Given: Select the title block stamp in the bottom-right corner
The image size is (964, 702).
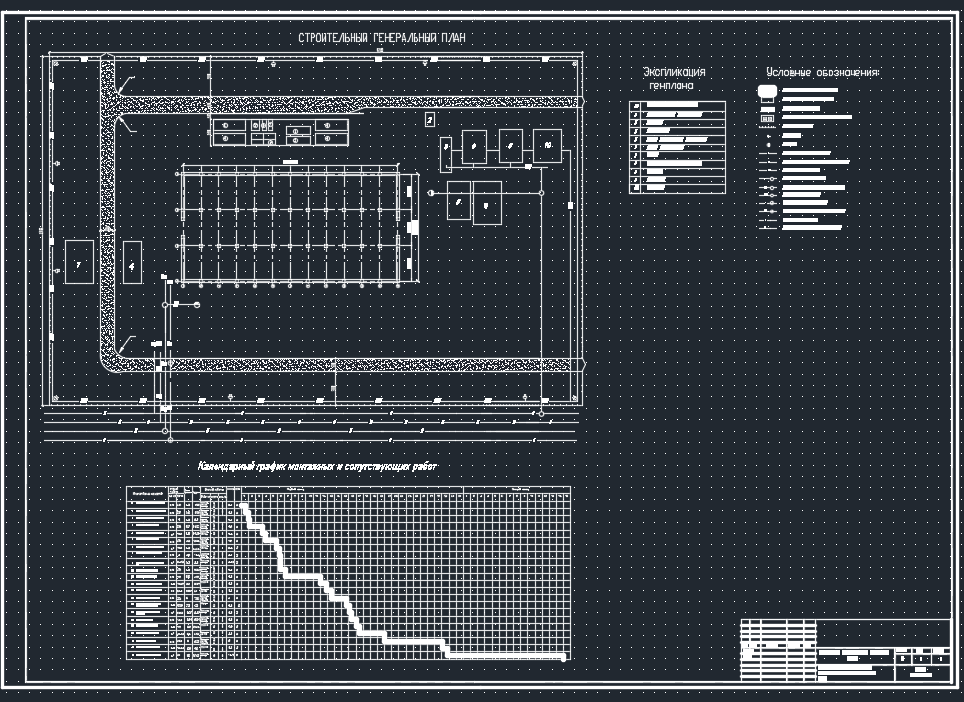Looking at the screenshot, I should [845, 650].
